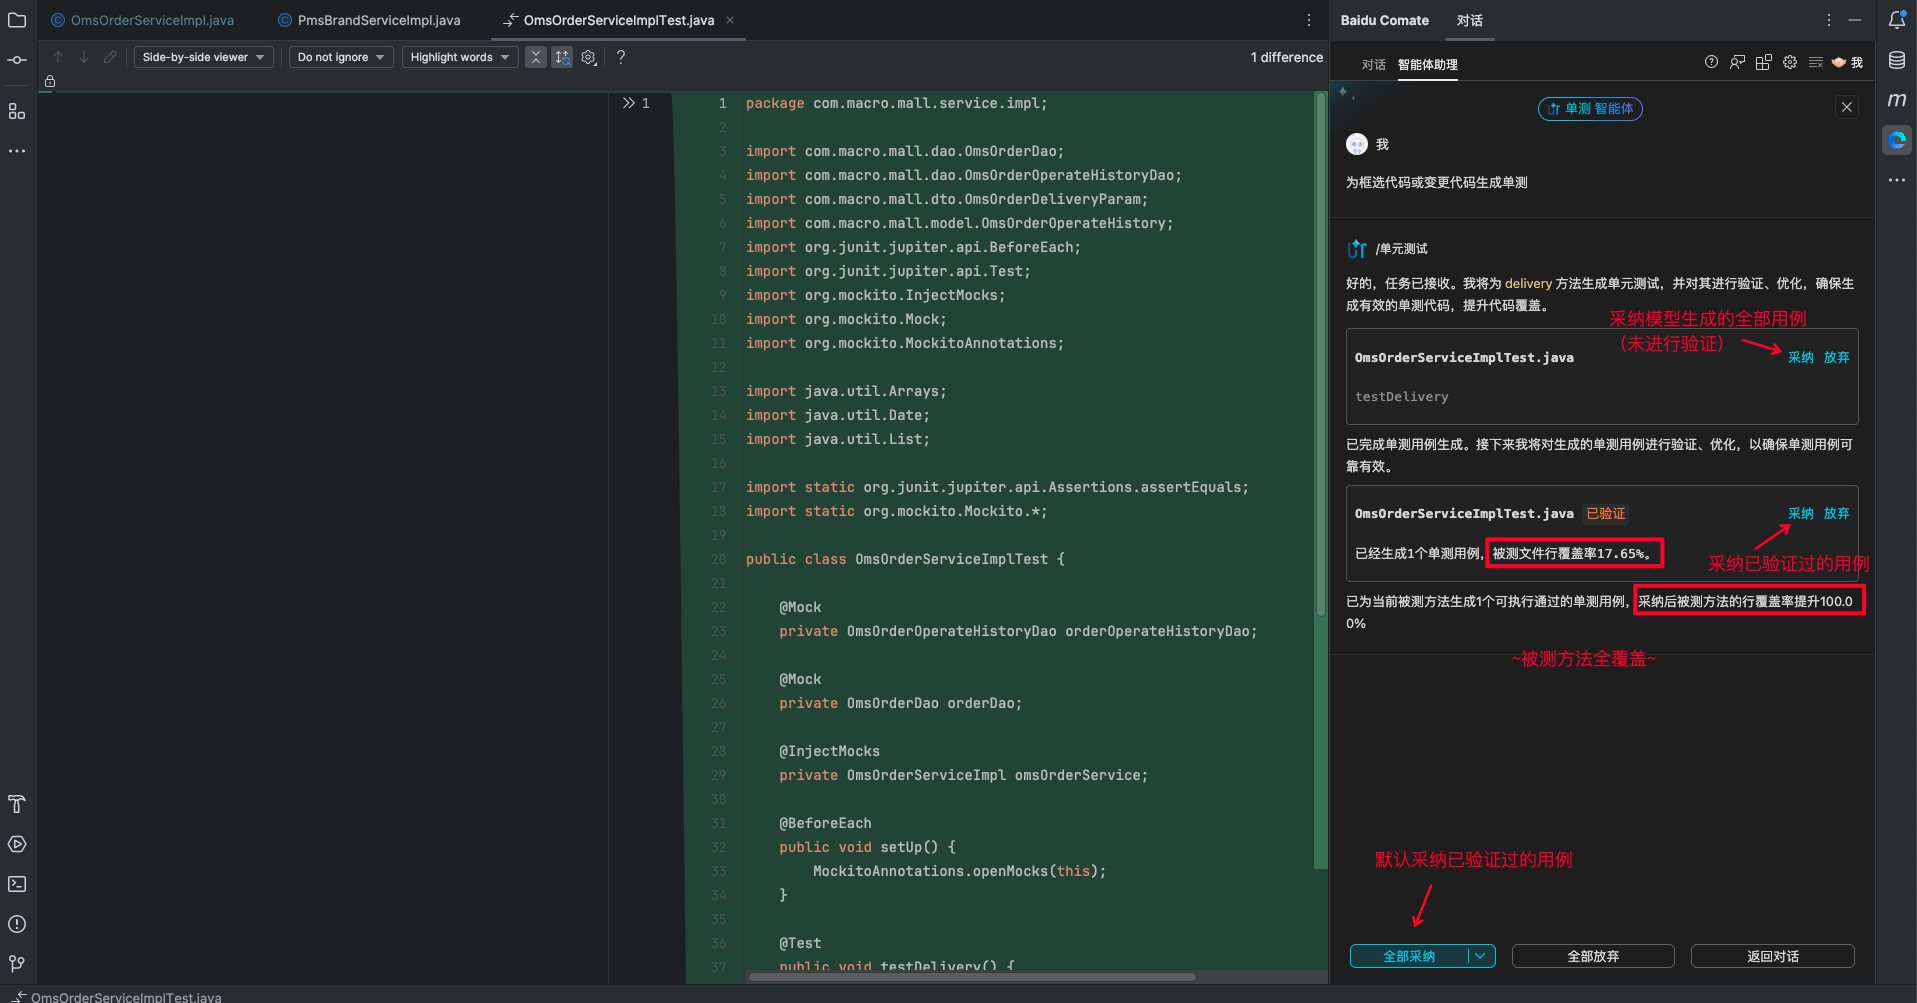This screenshot has width=1917, height=1003.
Task: Click 放弃 for the unverified test case
Action: [1837, 357]
